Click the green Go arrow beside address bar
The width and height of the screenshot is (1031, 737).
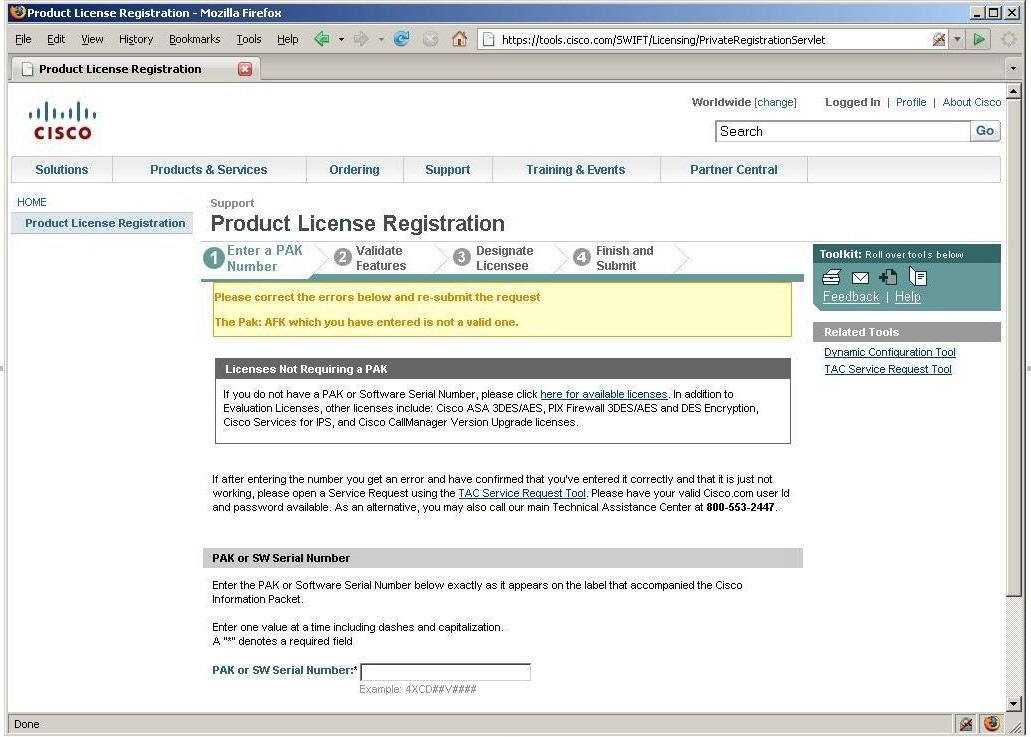[x=979, y=39]
